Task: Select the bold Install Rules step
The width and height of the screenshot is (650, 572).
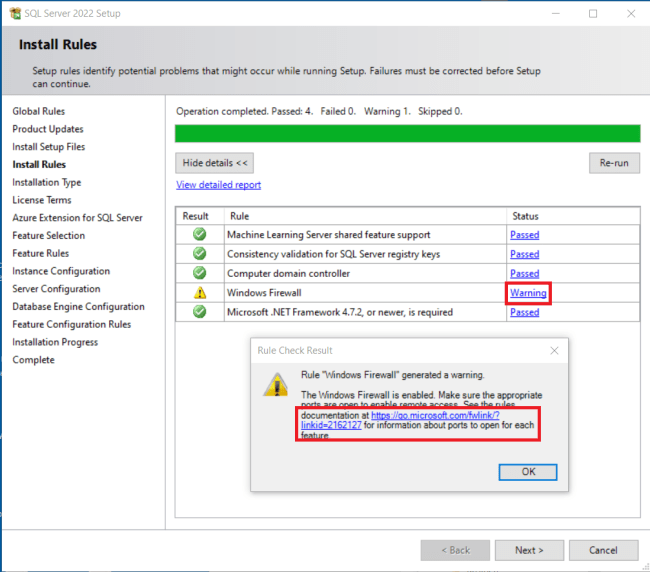Action: [39, 165]
